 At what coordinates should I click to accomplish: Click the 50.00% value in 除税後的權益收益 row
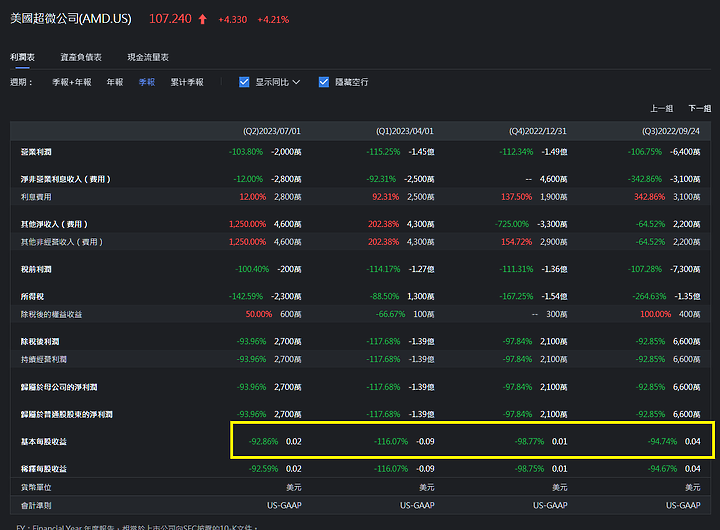259,315
